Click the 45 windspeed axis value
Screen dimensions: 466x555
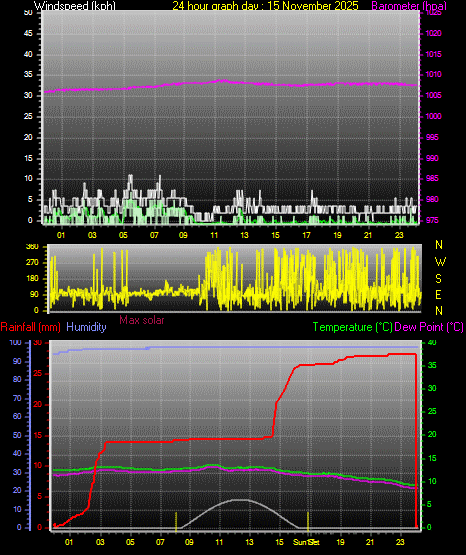[x=28, y=33]
